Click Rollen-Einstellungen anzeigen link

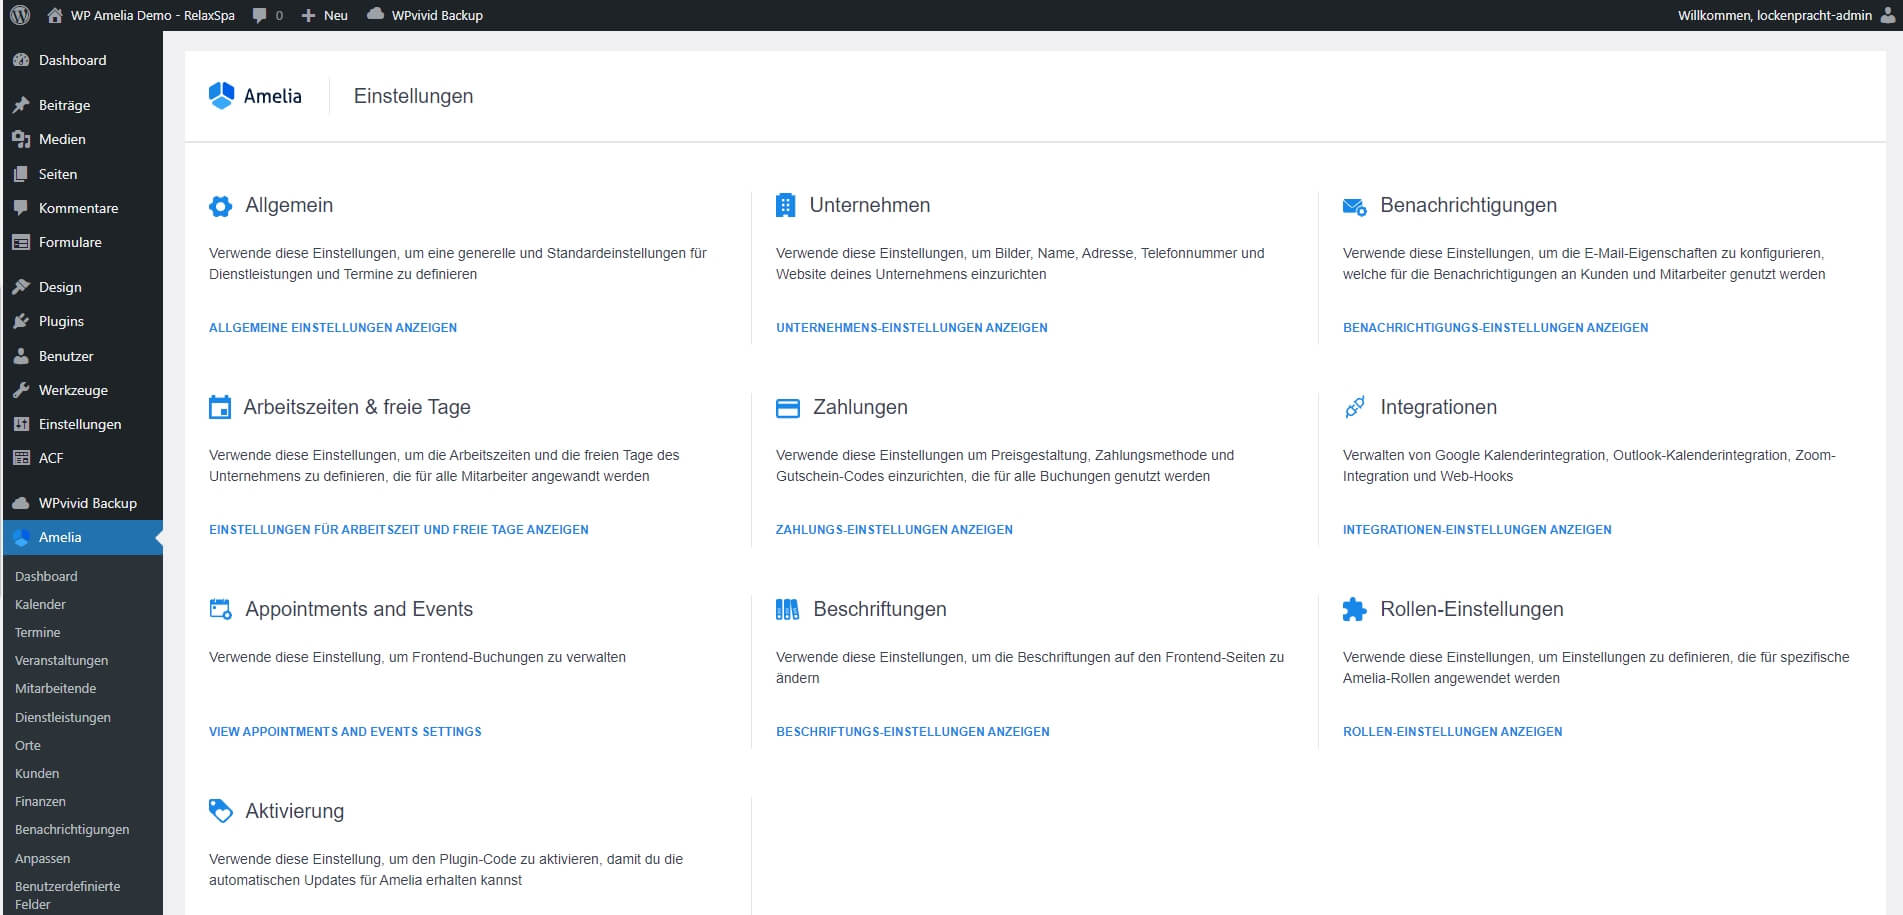(x=1453, y=731)
